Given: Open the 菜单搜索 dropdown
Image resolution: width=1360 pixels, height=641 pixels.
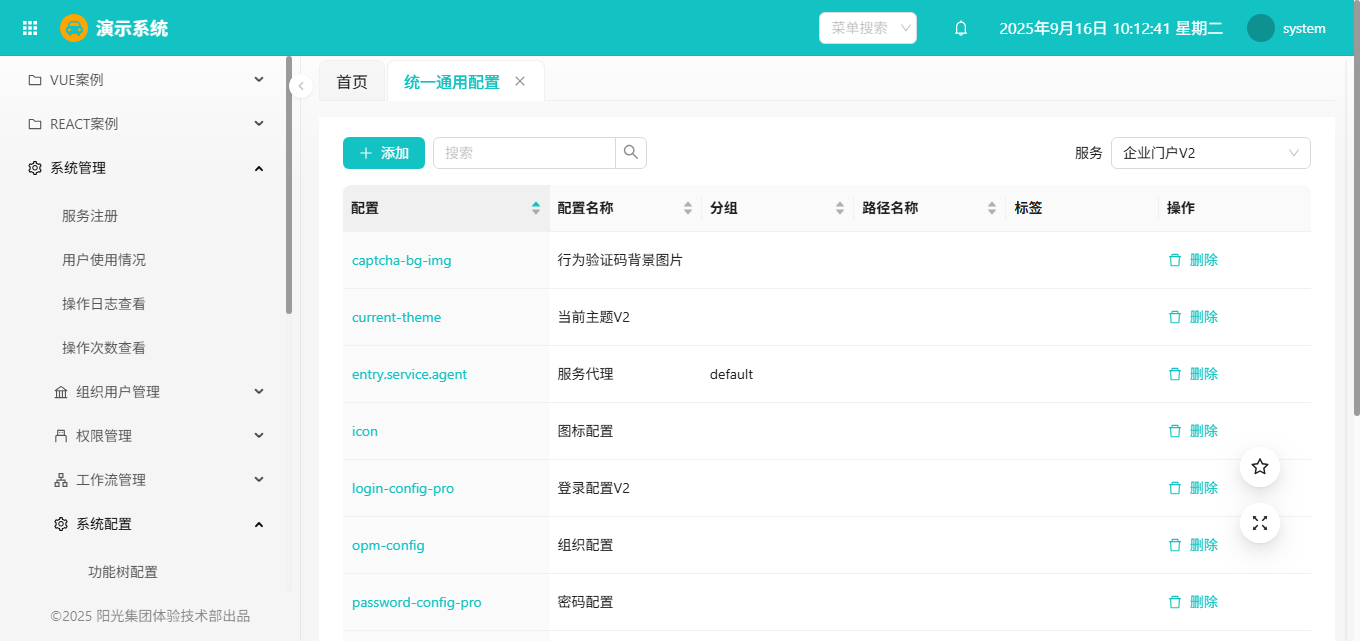Looking at the screenshot, I should [867, 28].
